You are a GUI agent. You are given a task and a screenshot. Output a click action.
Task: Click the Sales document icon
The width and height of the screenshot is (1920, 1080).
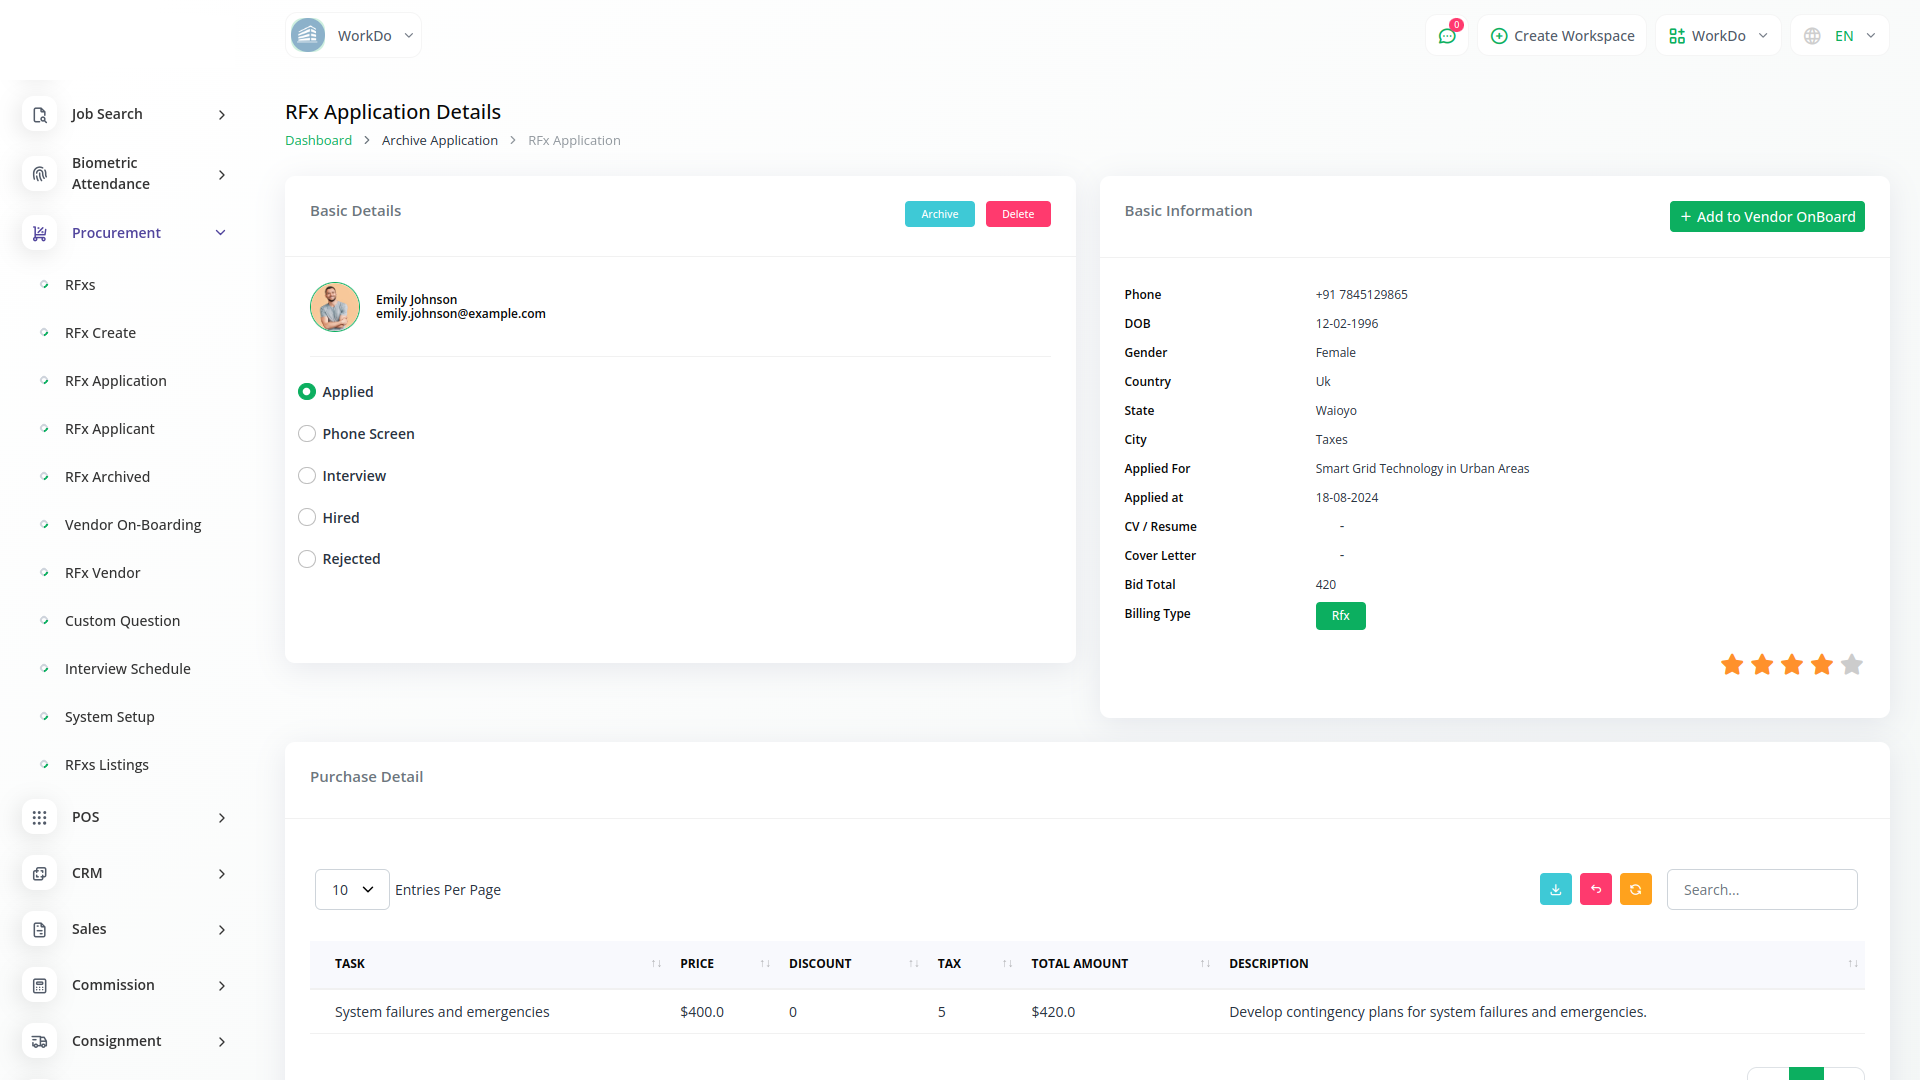click(x=39, y=930)
